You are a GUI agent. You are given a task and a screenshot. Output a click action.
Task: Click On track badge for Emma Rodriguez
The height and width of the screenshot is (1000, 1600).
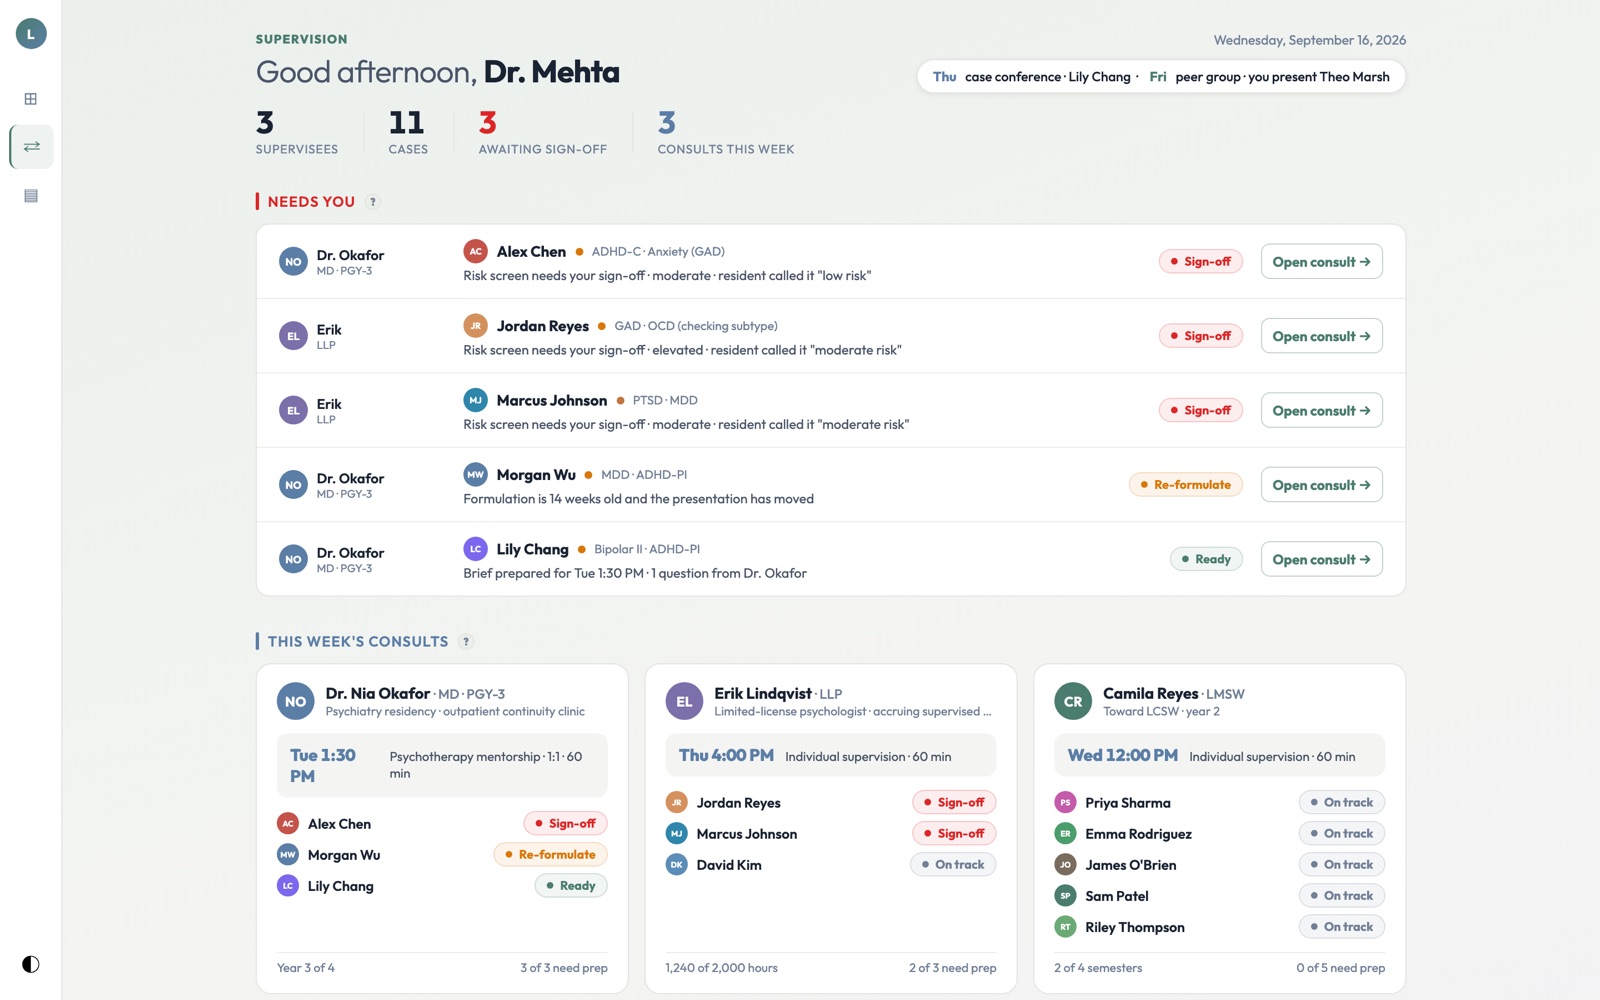[x=1342, y=834]
